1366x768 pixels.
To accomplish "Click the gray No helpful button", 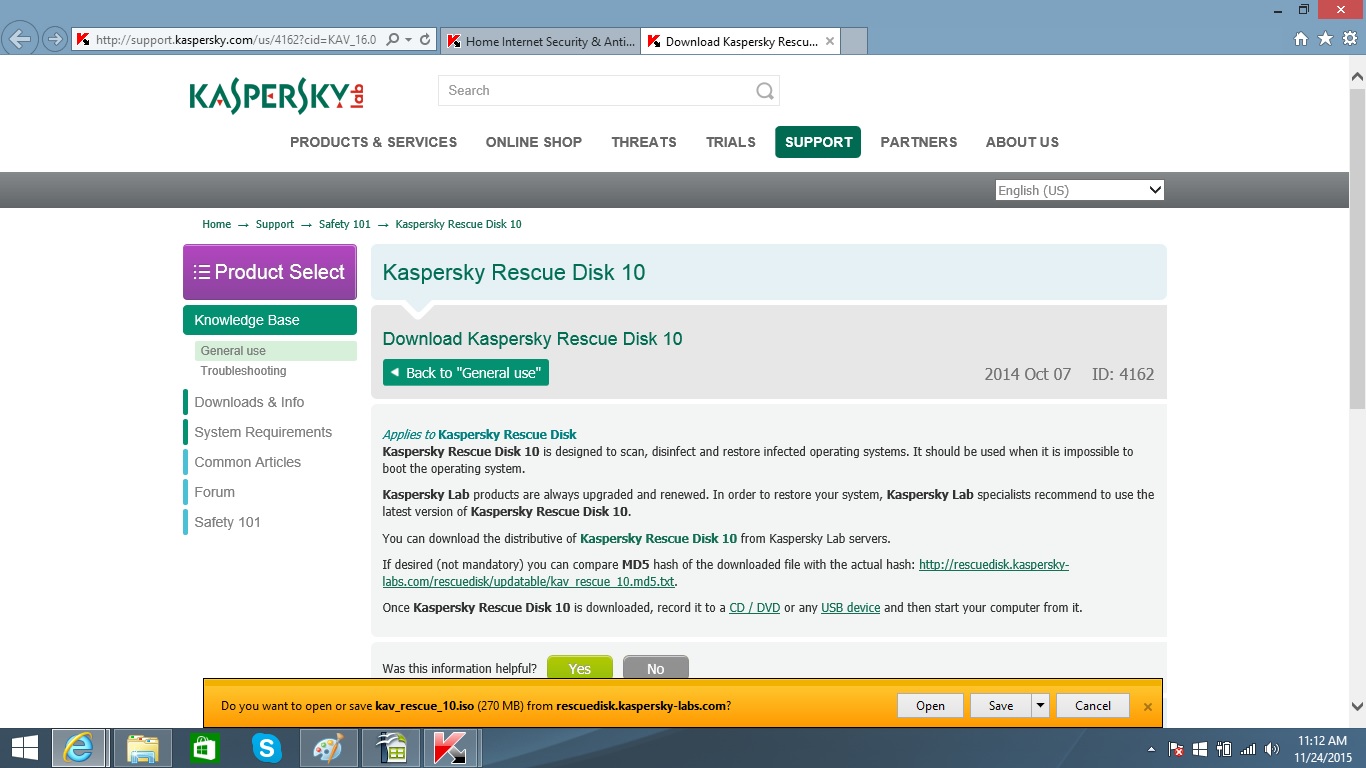I will [x=656, y=669].
